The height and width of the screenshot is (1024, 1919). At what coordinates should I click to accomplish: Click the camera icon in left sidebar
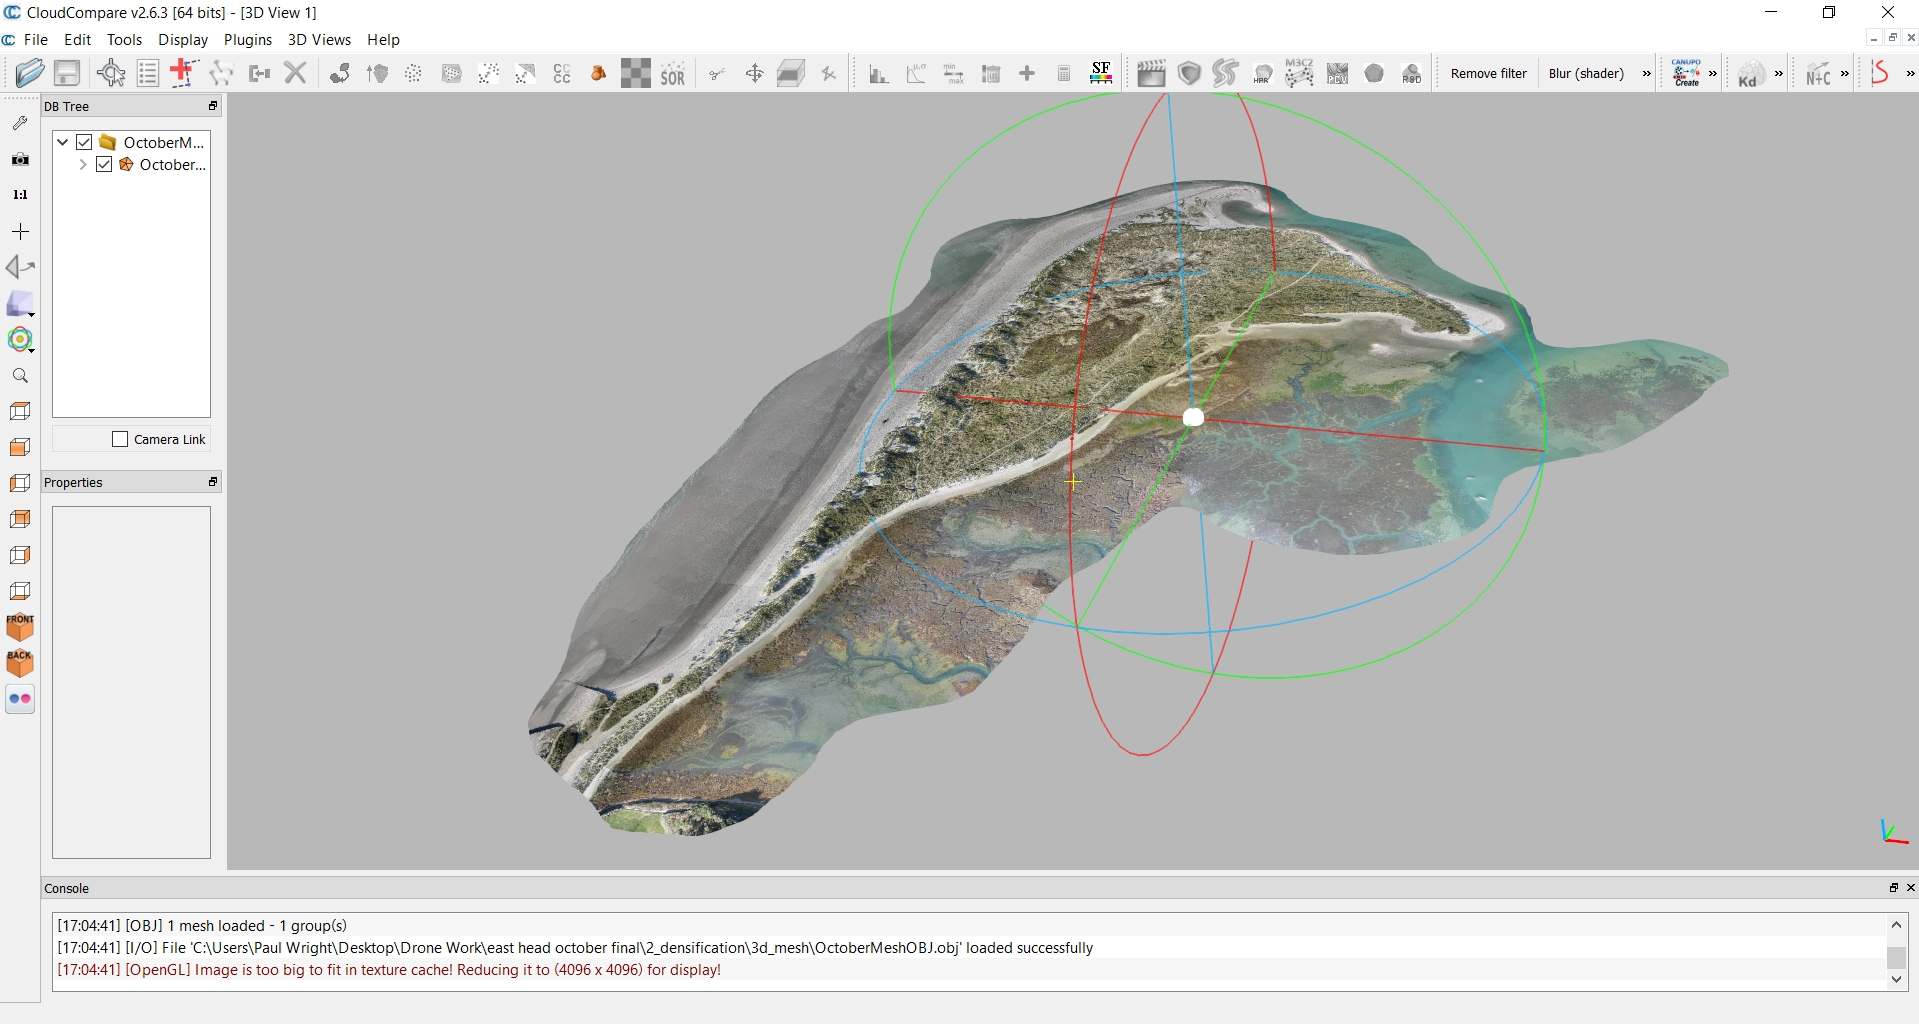point(20,159)
